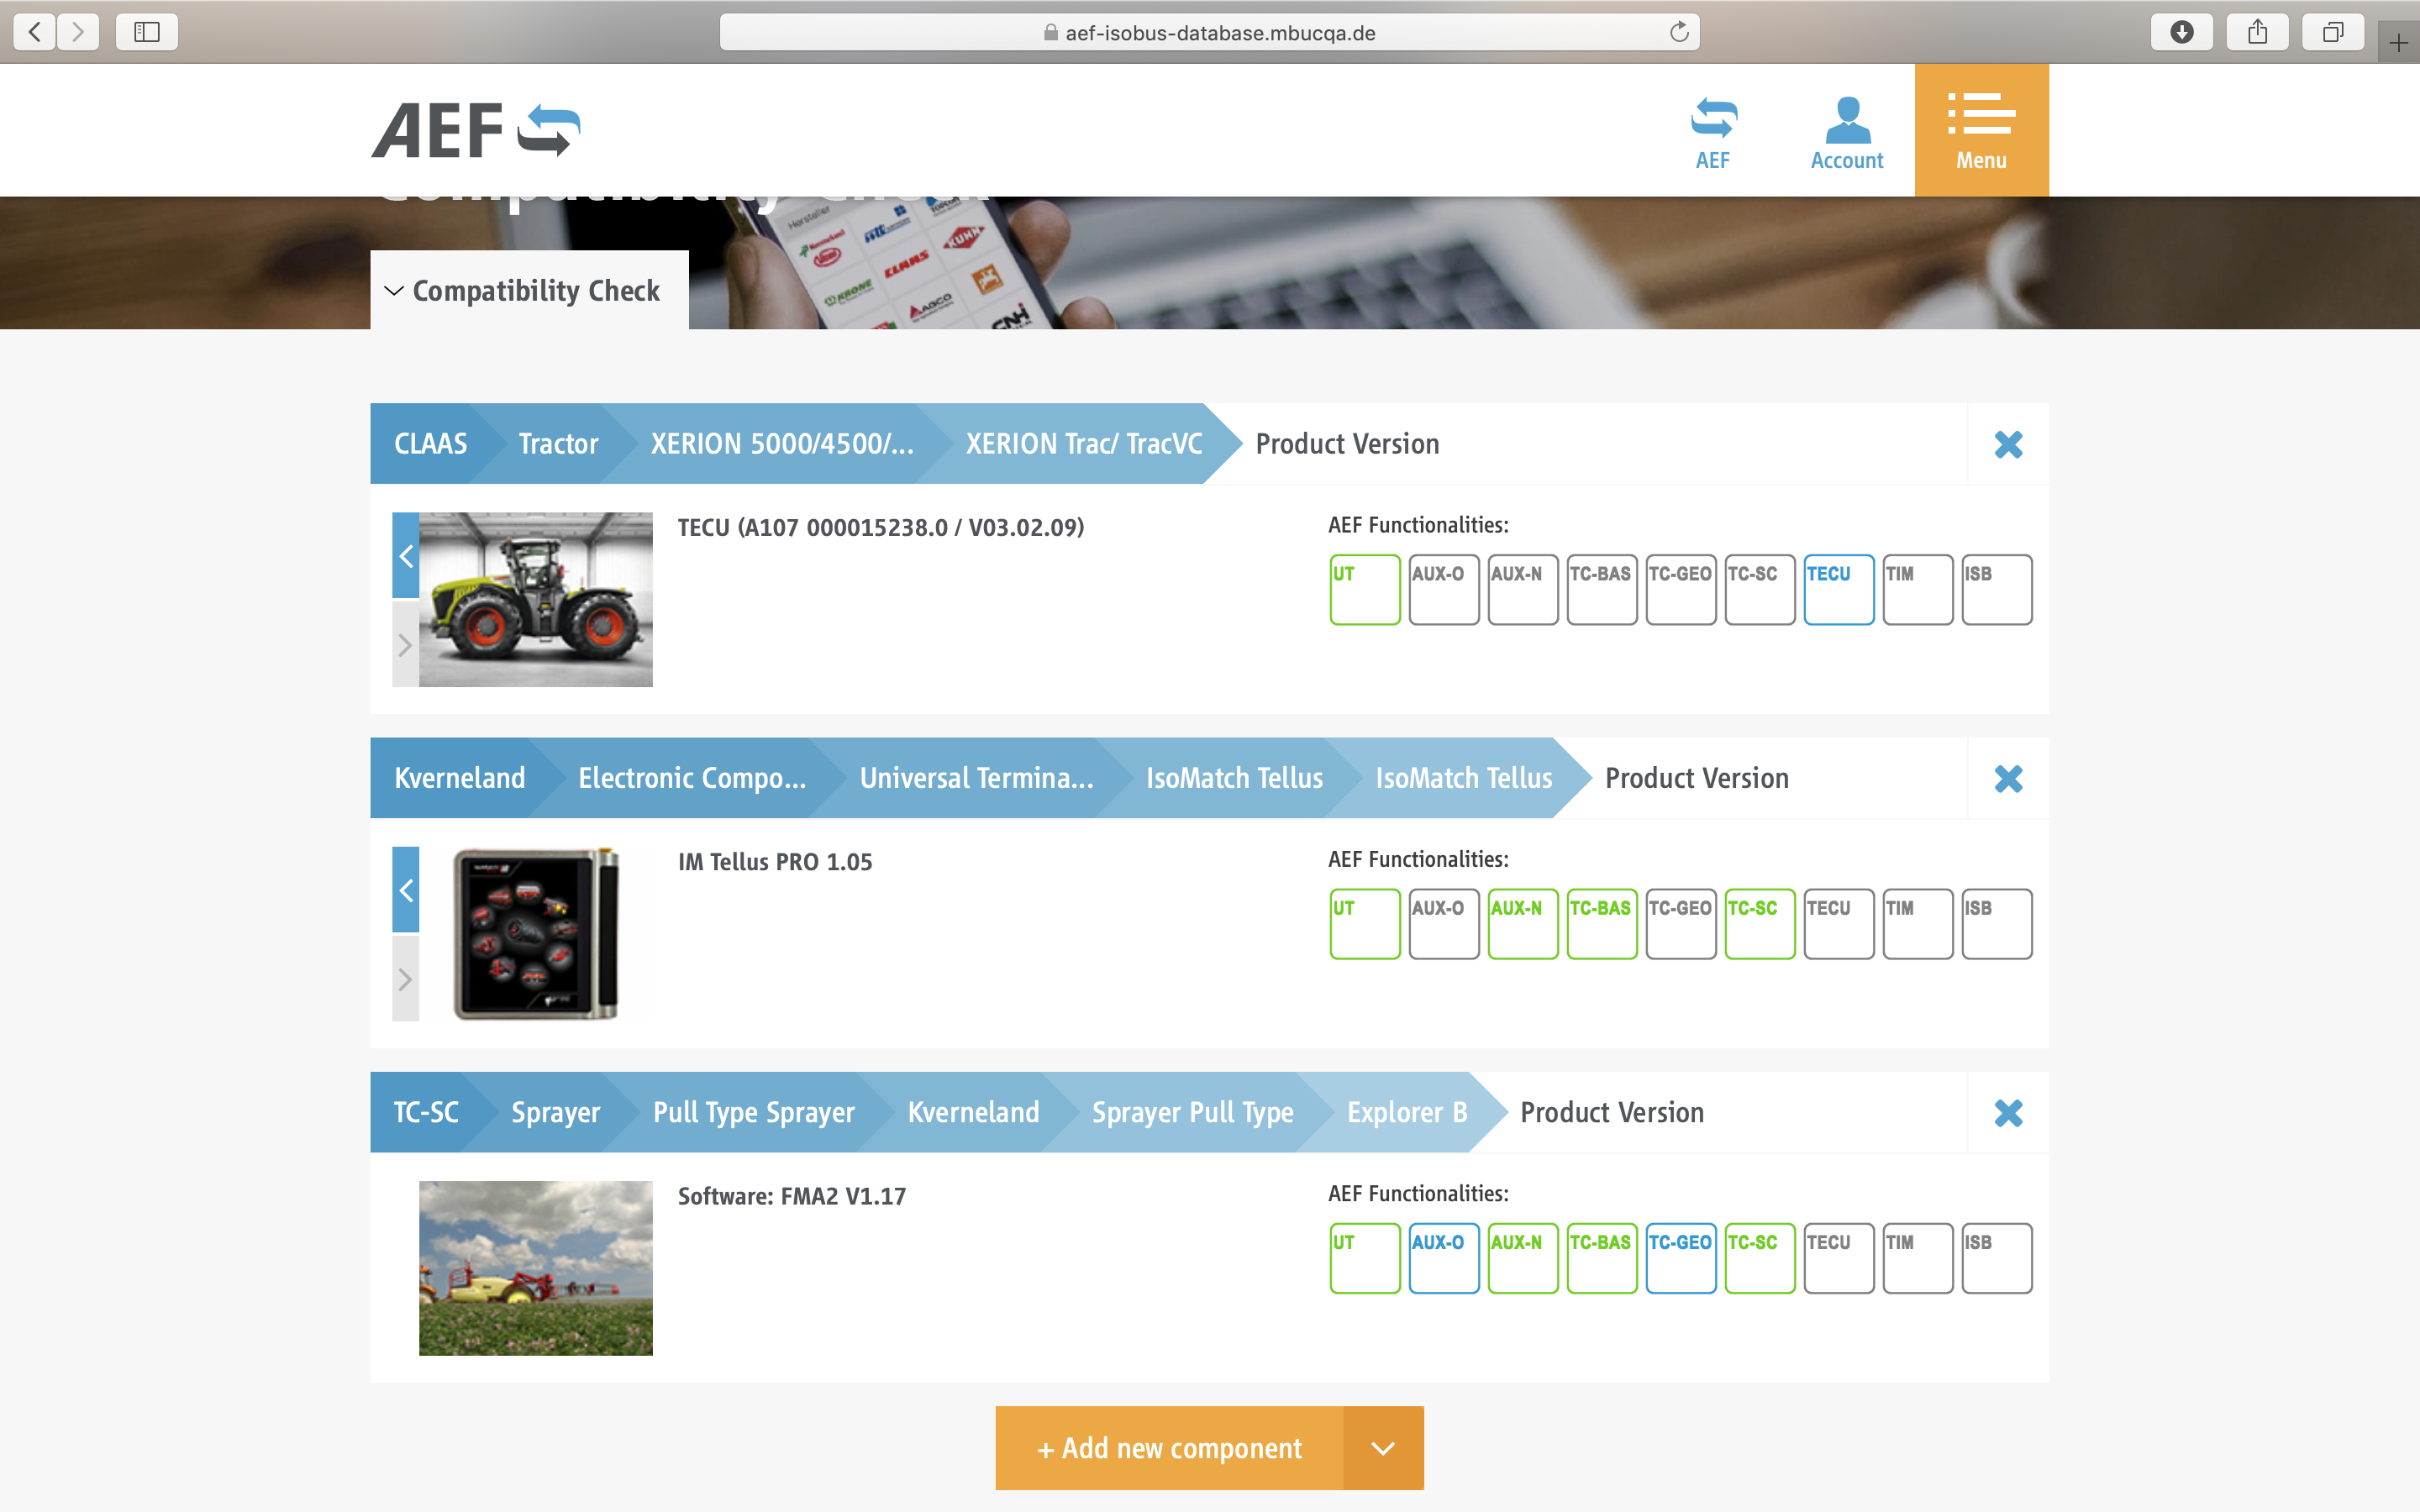Screen dimensions: 2420x1512
Task: Click the TC-BAS badge for IM Tellus PRO 1.05
Action: tap(1602, 924)
